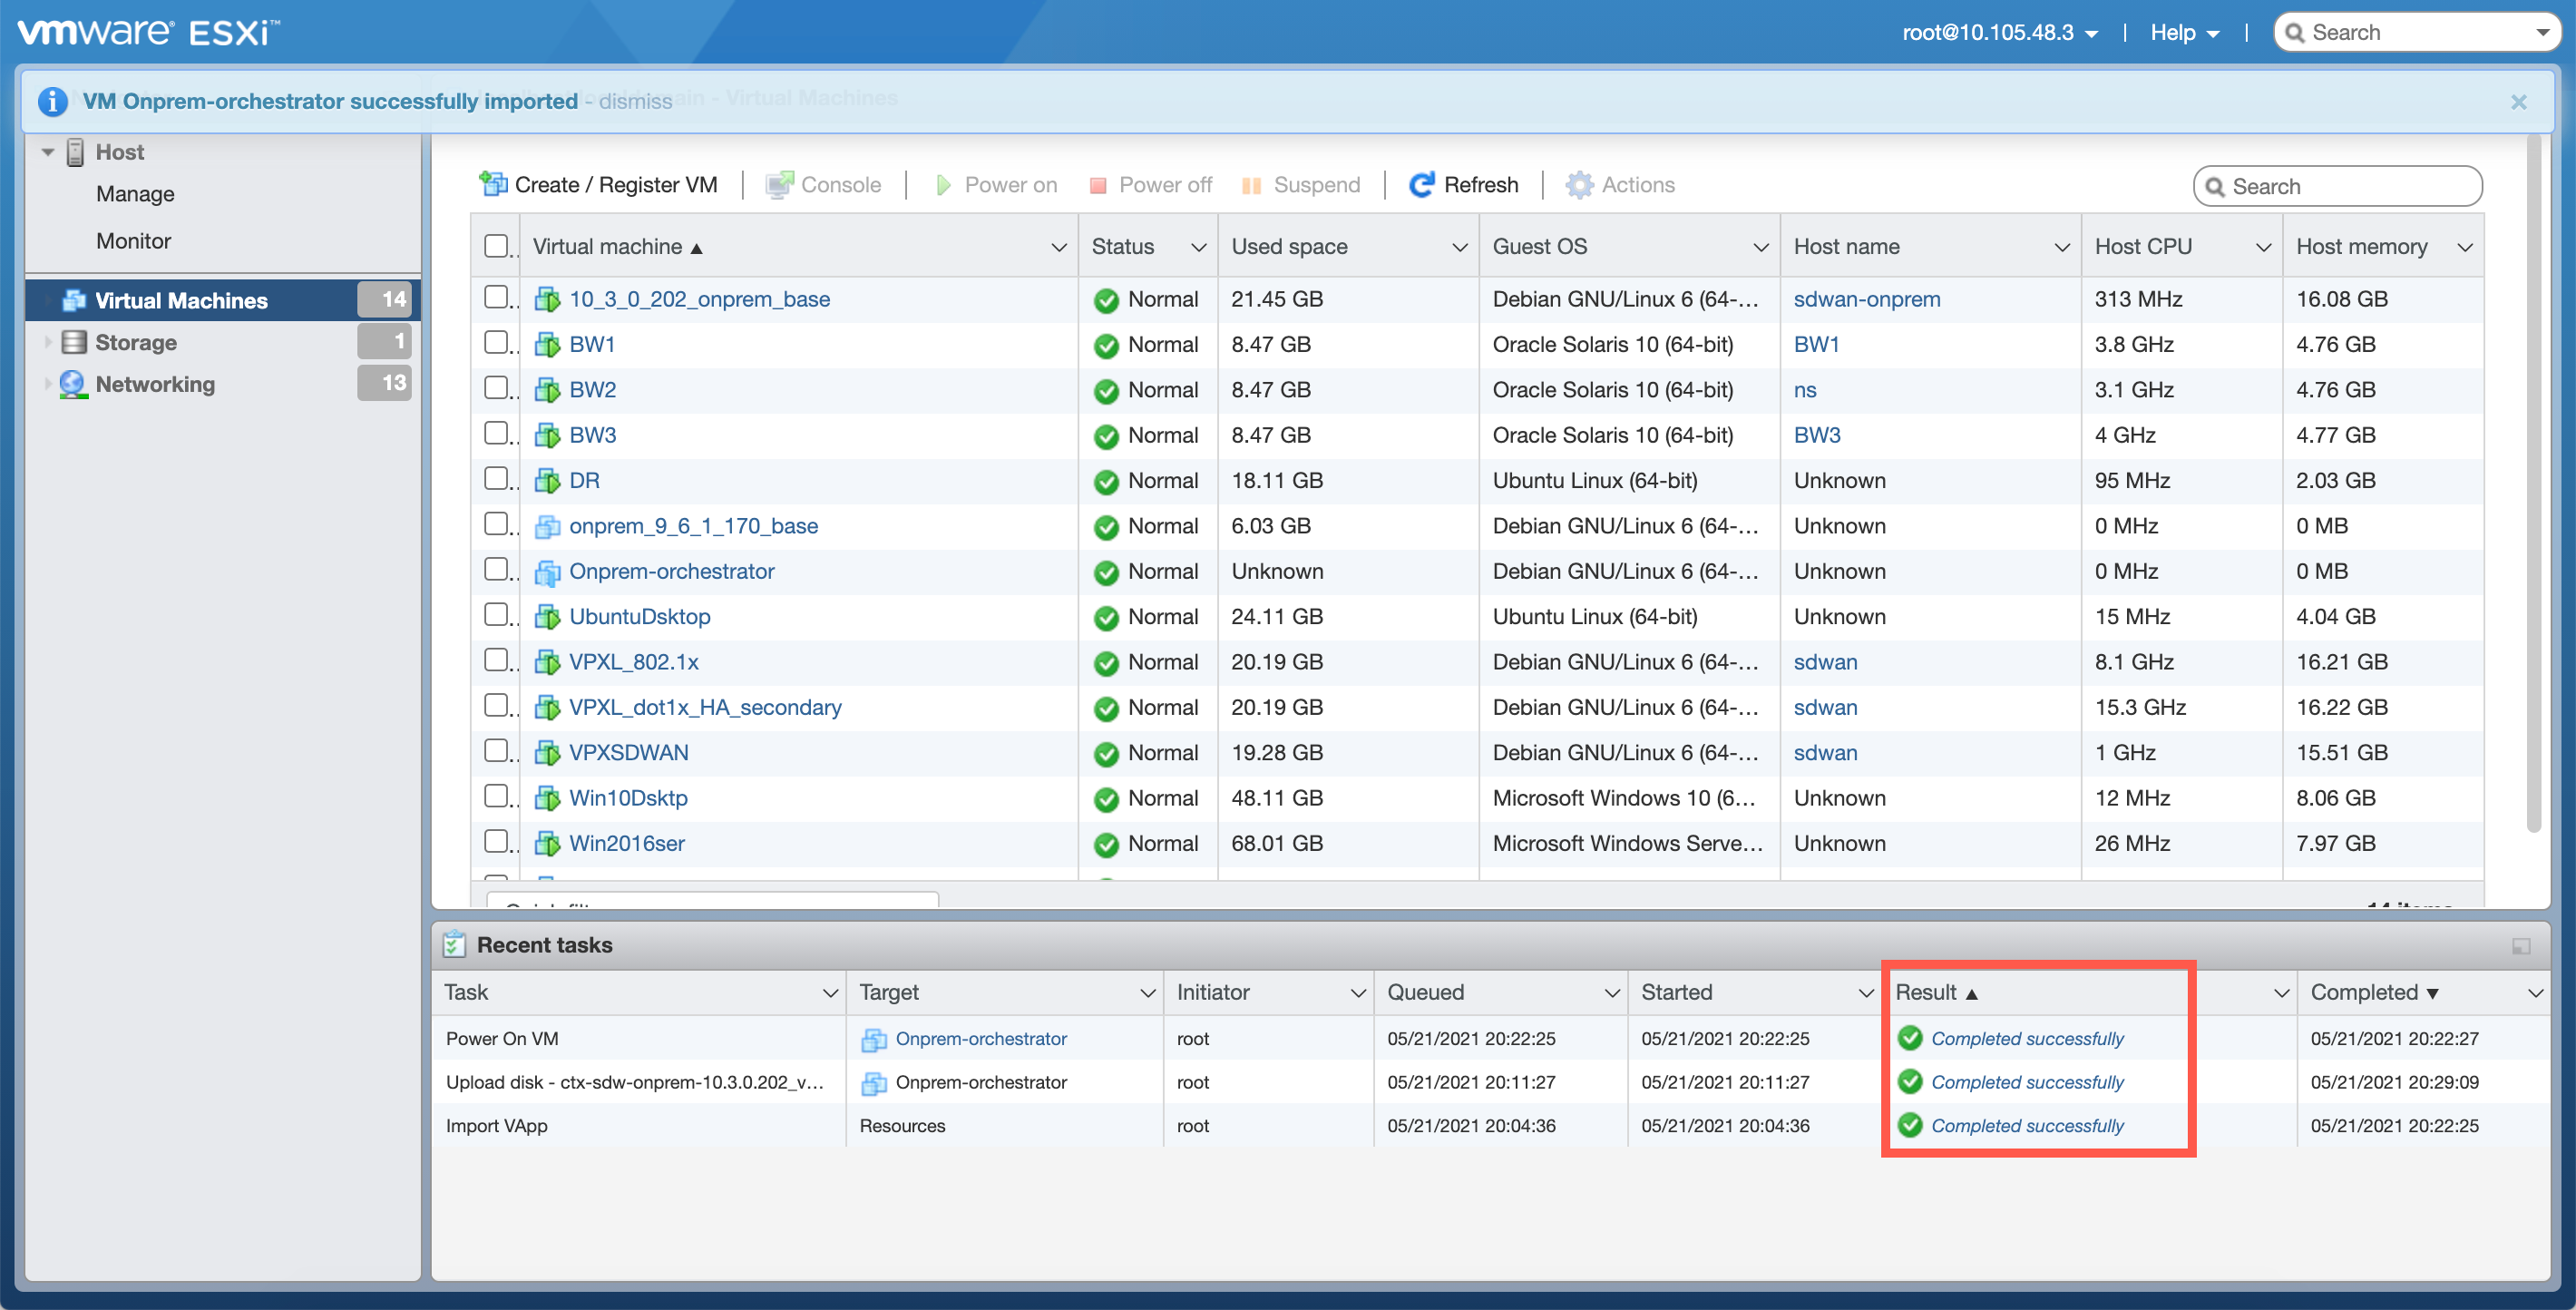
Task: Check the box for 10_3_0_202_onprem_base
Action: click(496, 297)
